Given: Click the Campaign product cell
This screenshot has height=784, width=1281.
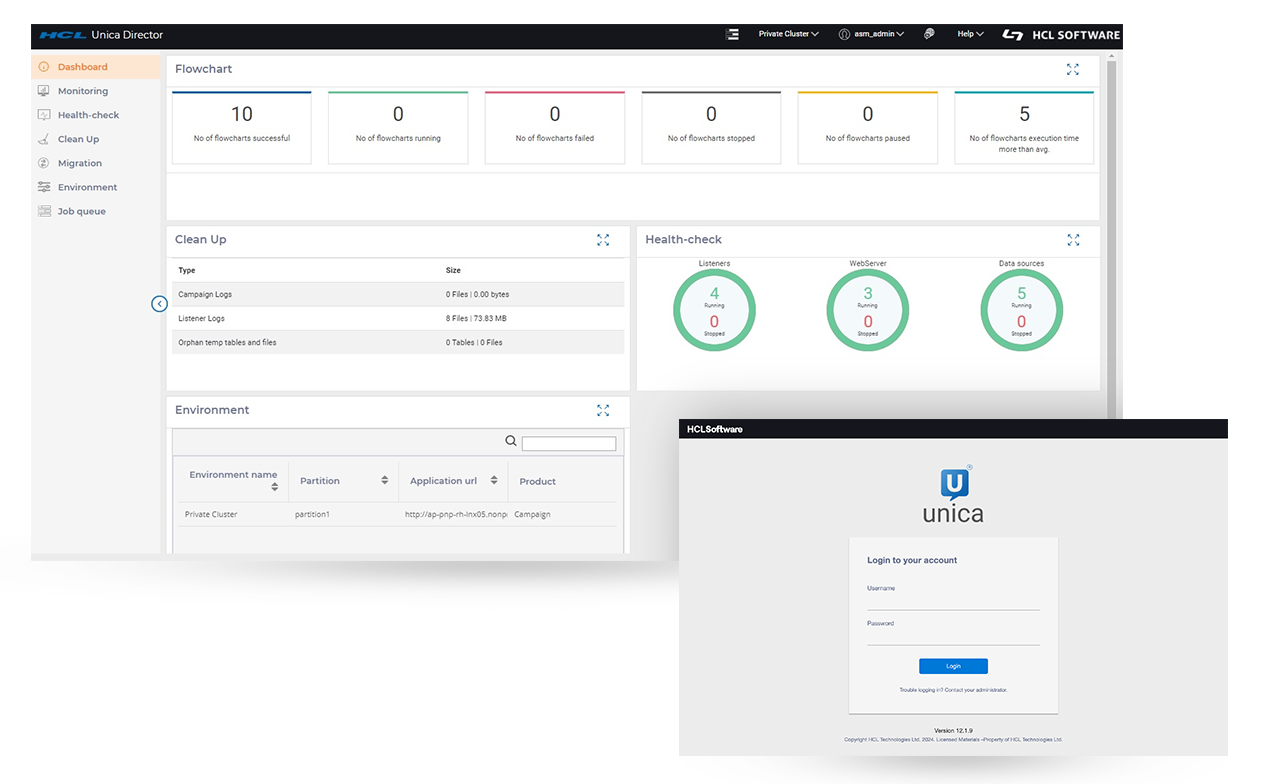Looking at the screenshot, I should pyautogui.click(x=532, y=514).
